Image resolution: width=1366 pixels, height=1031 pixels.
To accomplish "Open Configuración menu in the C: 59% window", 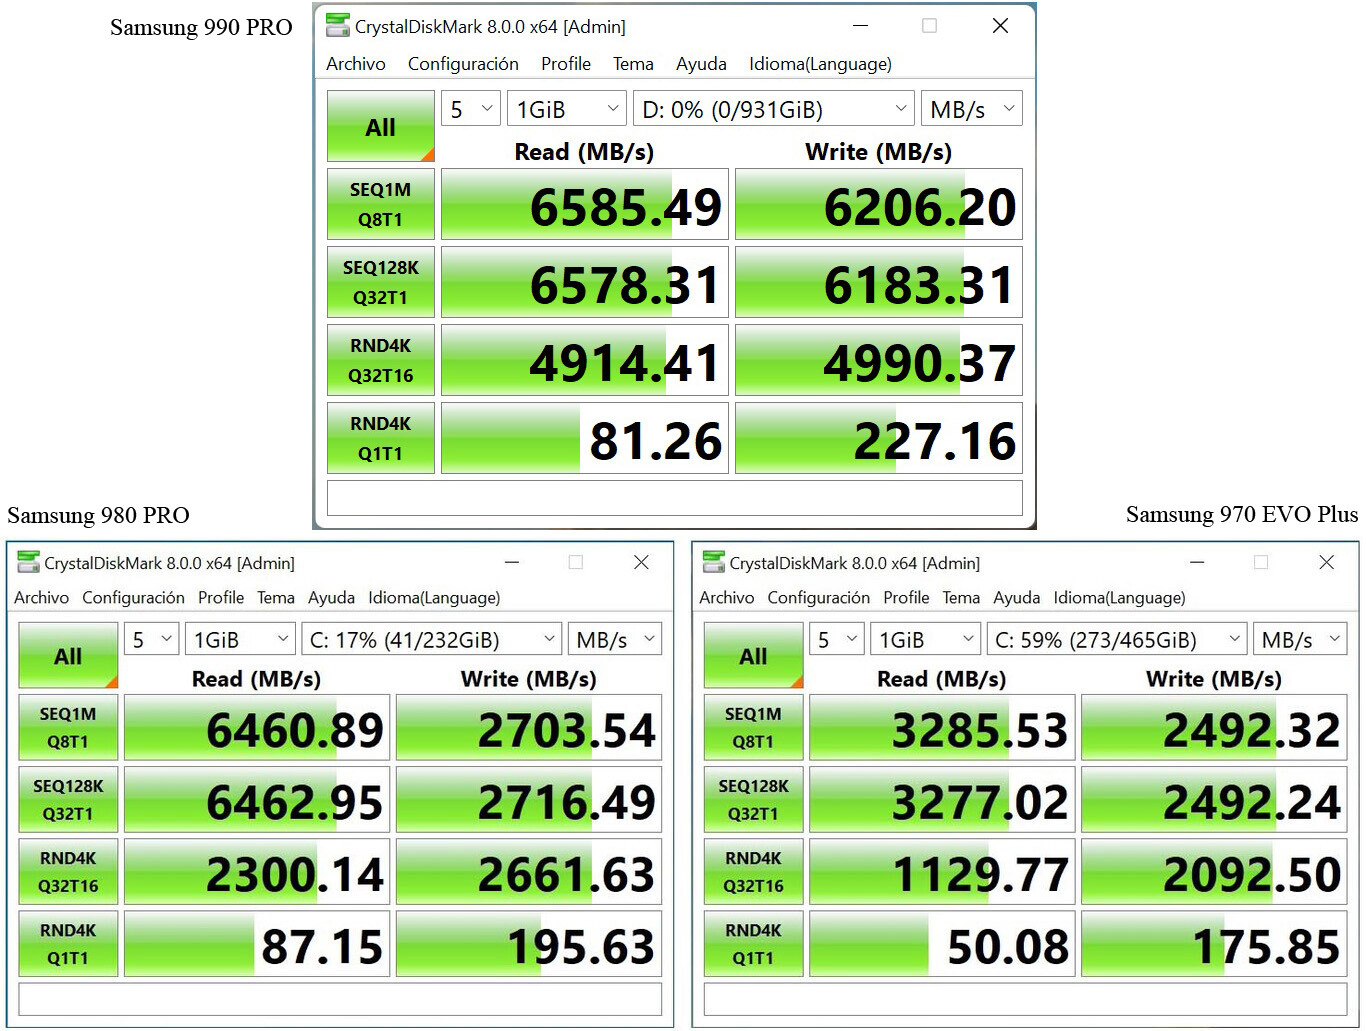I will 818,598.
